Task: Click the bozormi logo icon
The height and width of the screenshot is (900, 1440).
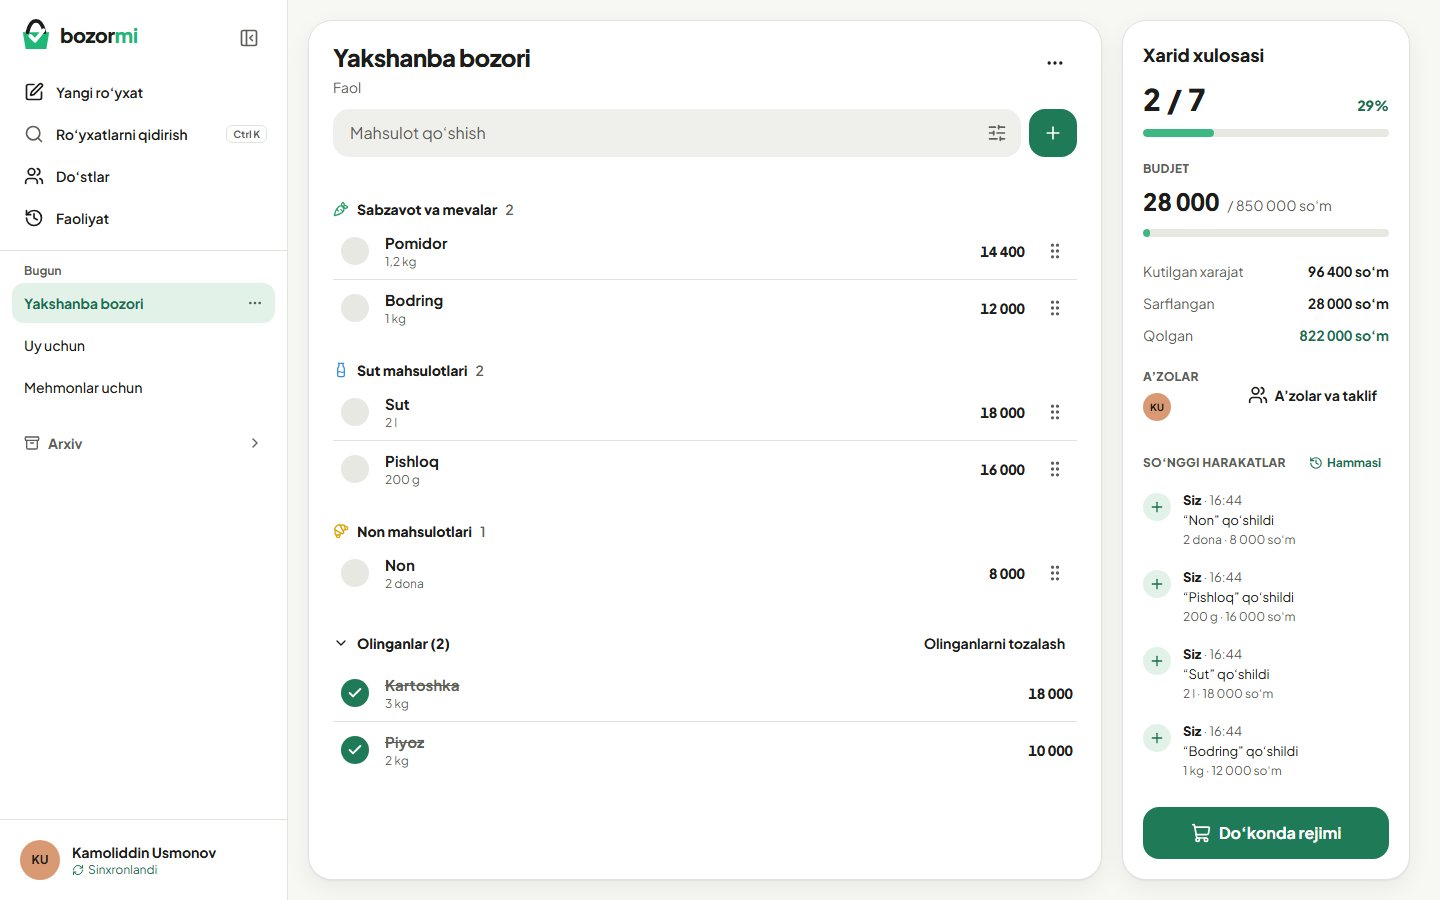Action: pyautogui.click(x=36, y=35)
